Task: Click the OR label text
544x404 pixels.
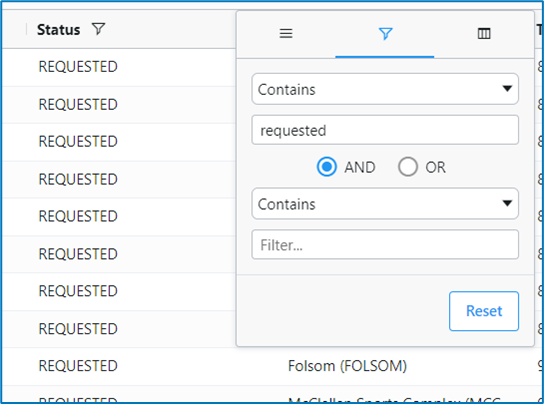Action: [x=435, y=168]
